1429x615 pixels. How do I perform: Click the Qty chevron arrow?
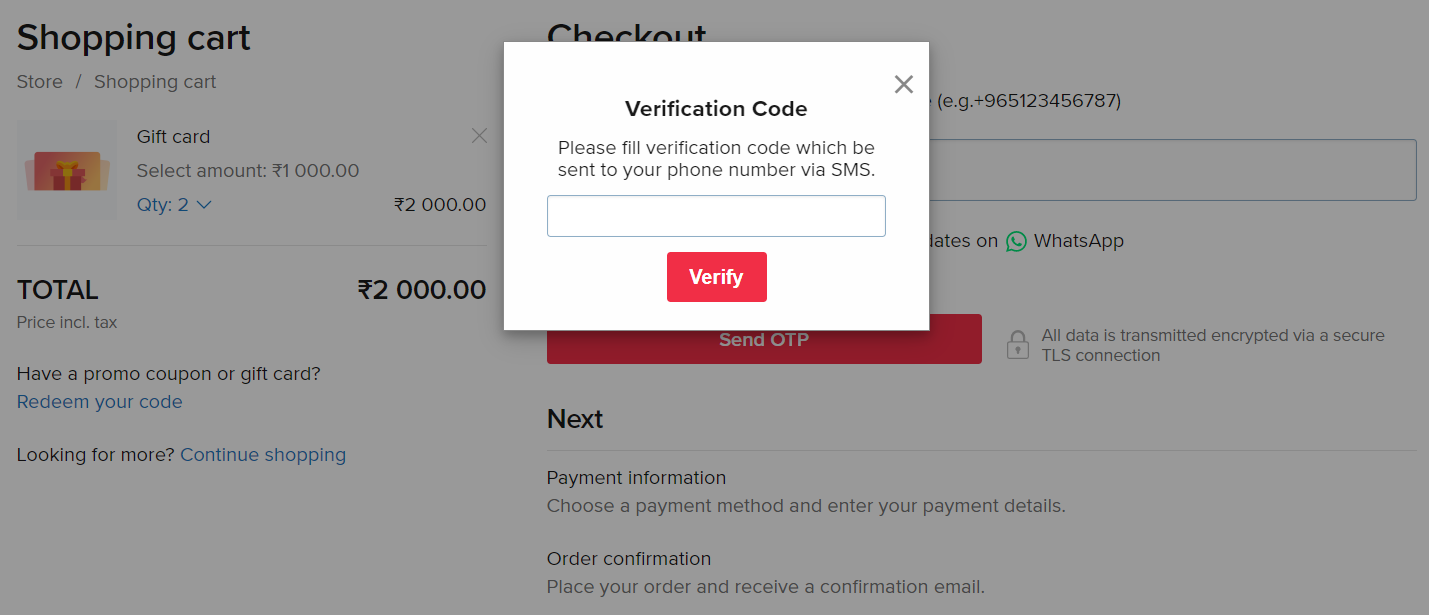pyautogui.click(x=204, y=205)
